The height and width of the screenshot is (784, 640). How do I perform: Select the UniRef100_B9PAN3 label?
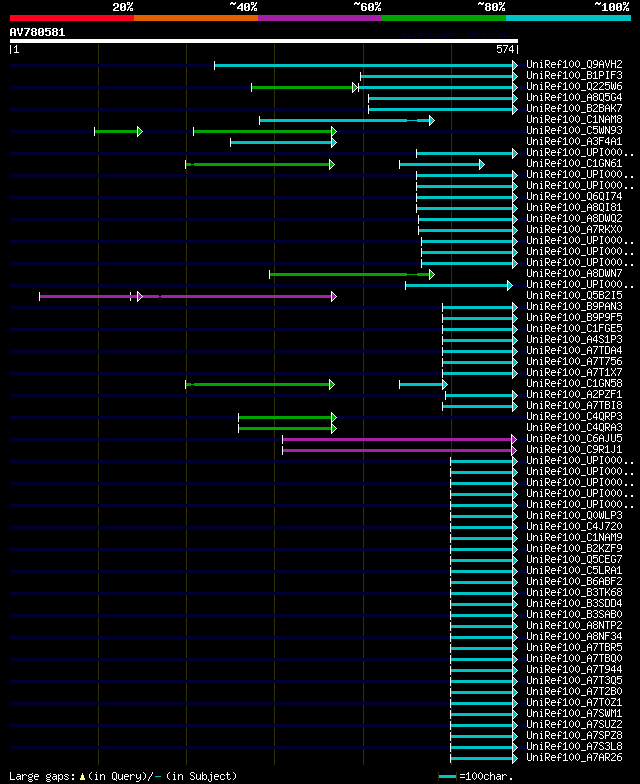click(x=574, y=306)
